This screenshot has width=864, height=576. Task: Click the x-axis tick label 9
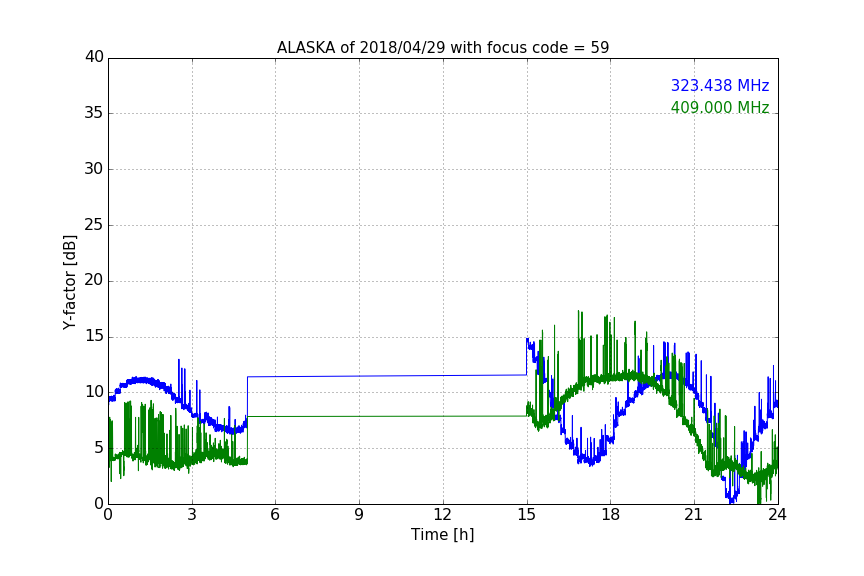[359, 515]
